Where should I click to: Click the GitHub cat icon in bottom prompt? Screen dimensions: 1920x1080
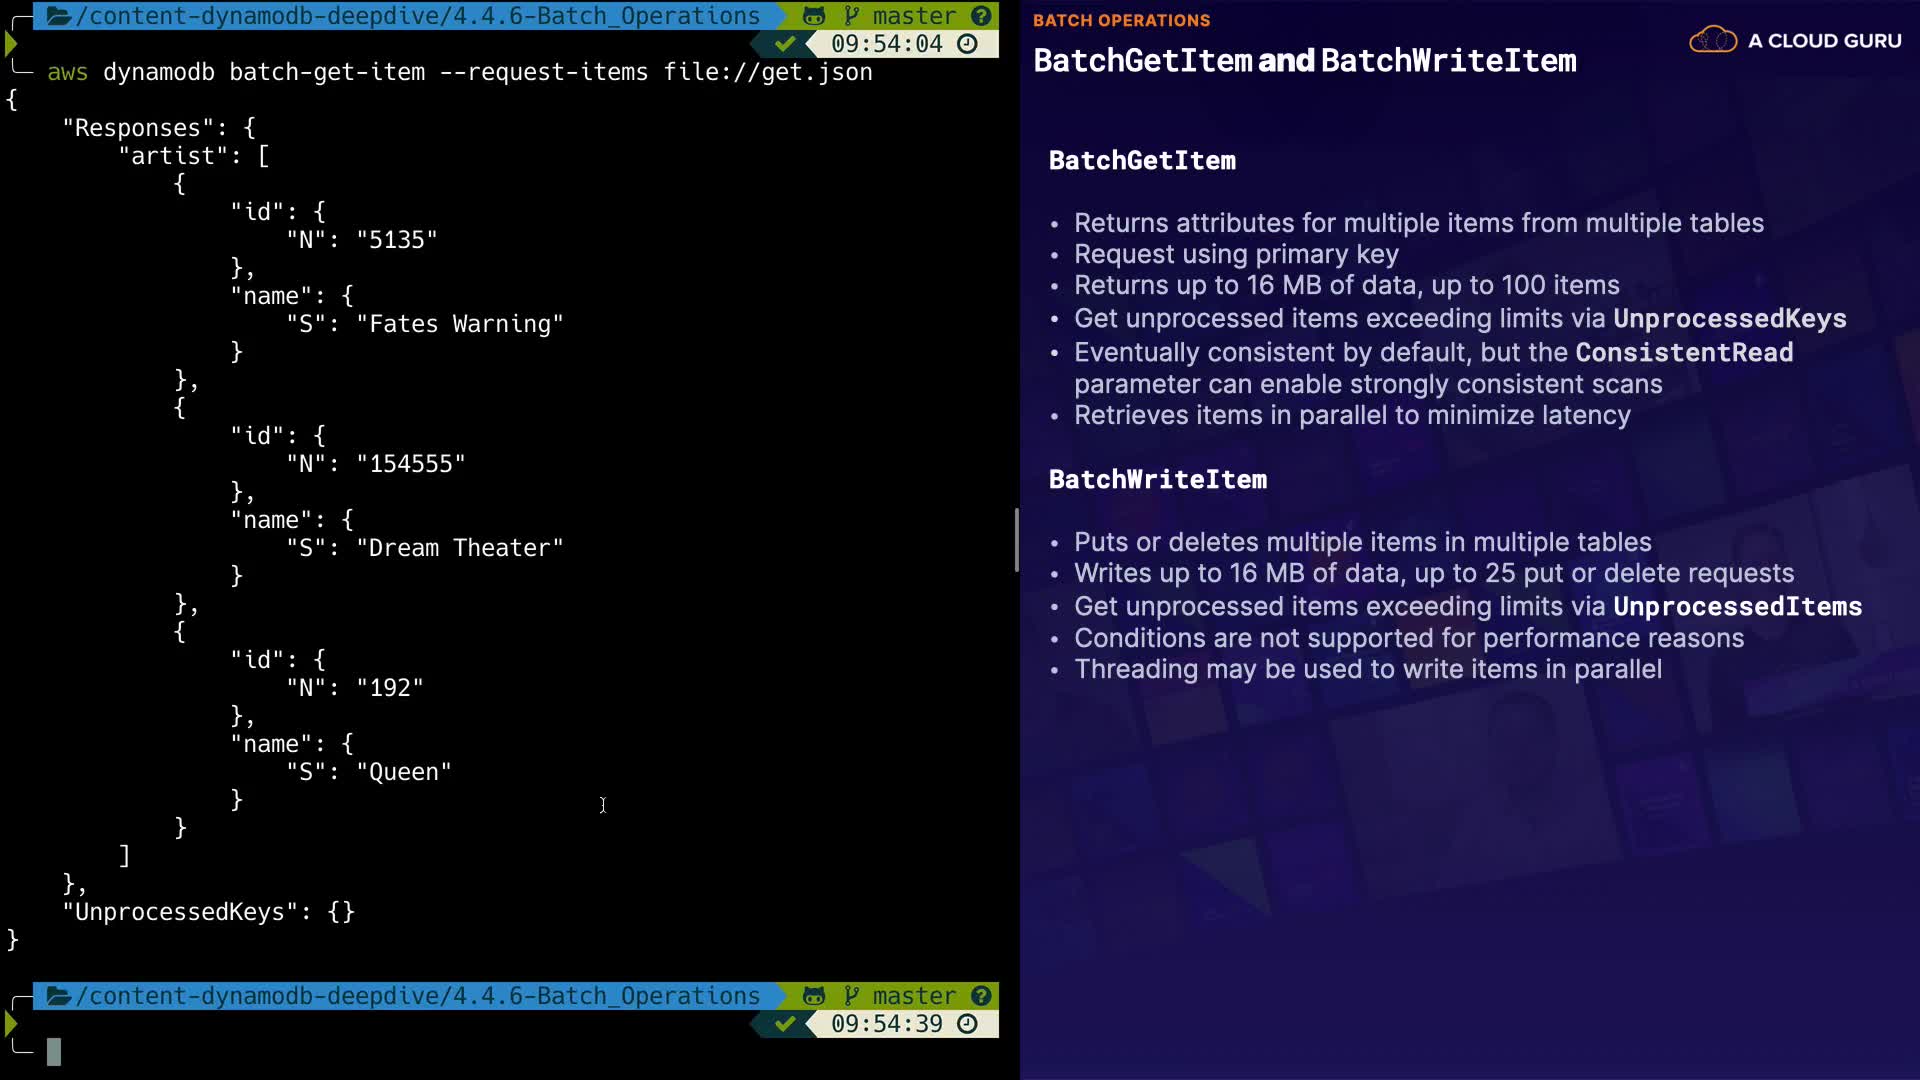814,996
